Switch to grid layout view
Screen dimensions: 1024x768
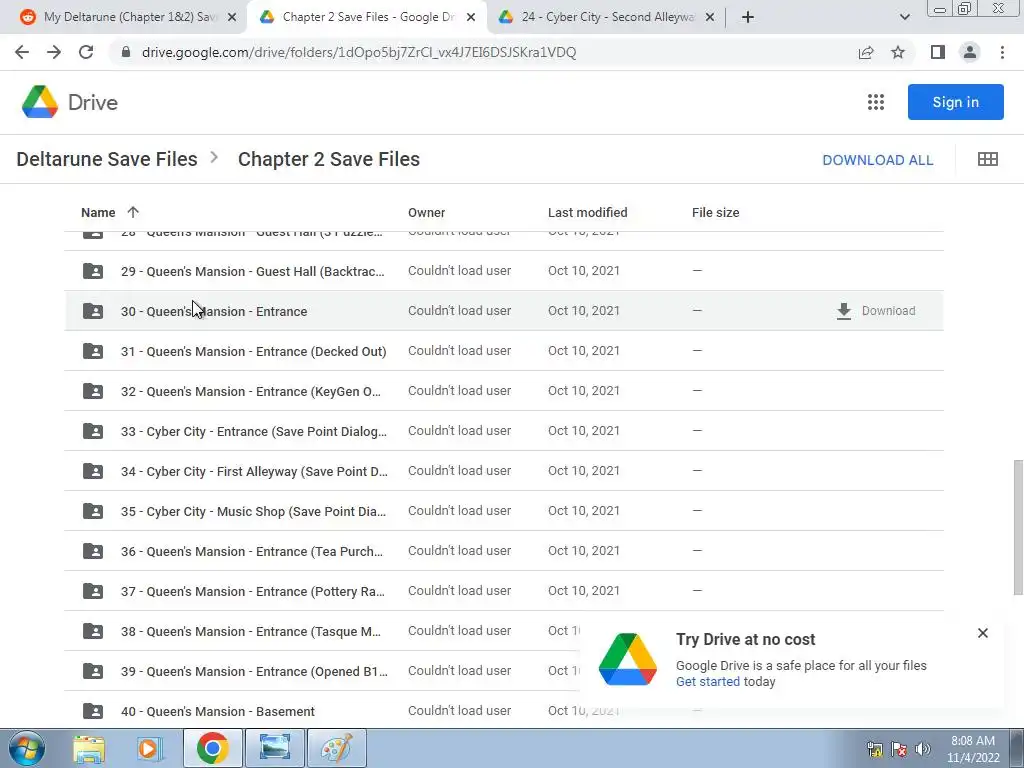coord(987,159)
